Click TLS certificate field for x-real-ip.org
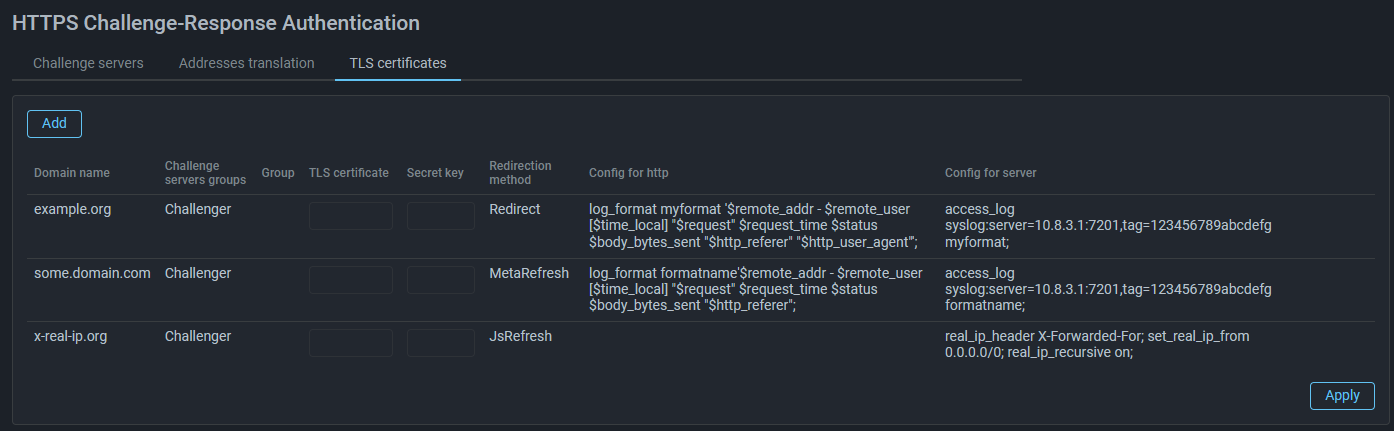 (350, 343)
